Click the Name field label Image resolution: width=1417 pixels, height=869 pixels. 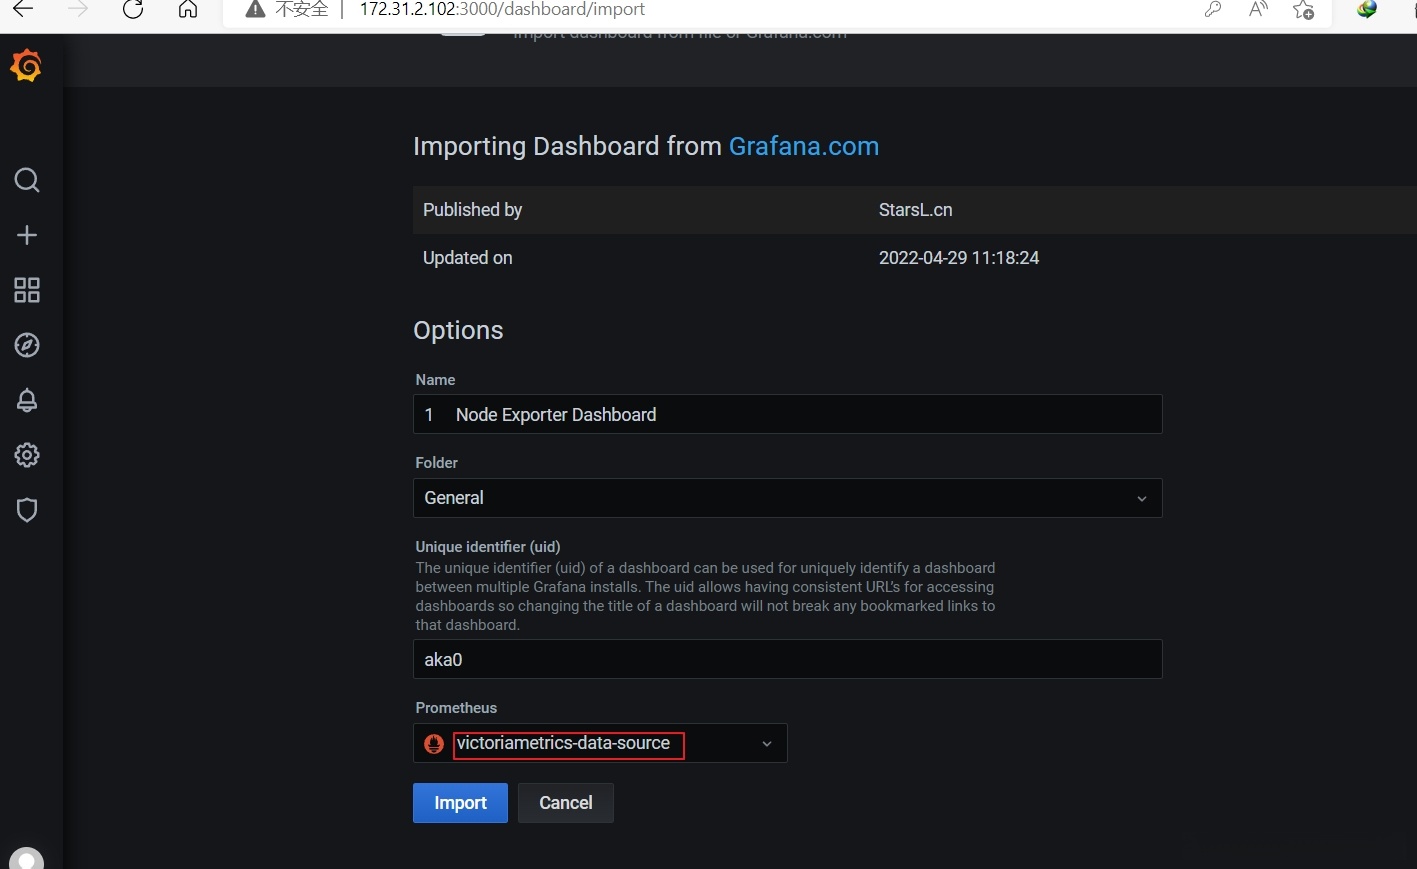[435, 380]
